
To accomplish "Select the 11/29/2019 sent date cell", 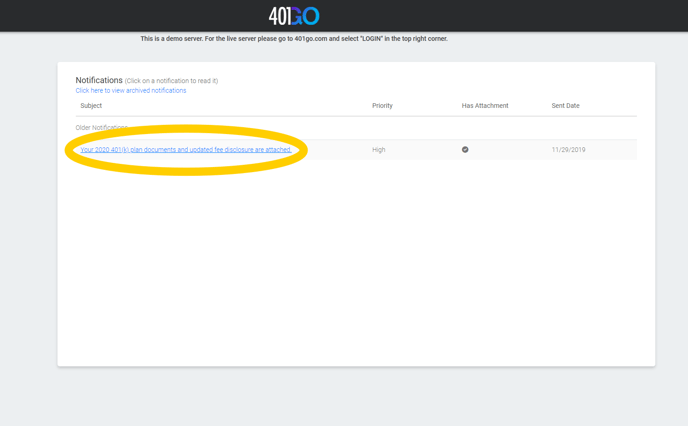I will click(568, 150).
